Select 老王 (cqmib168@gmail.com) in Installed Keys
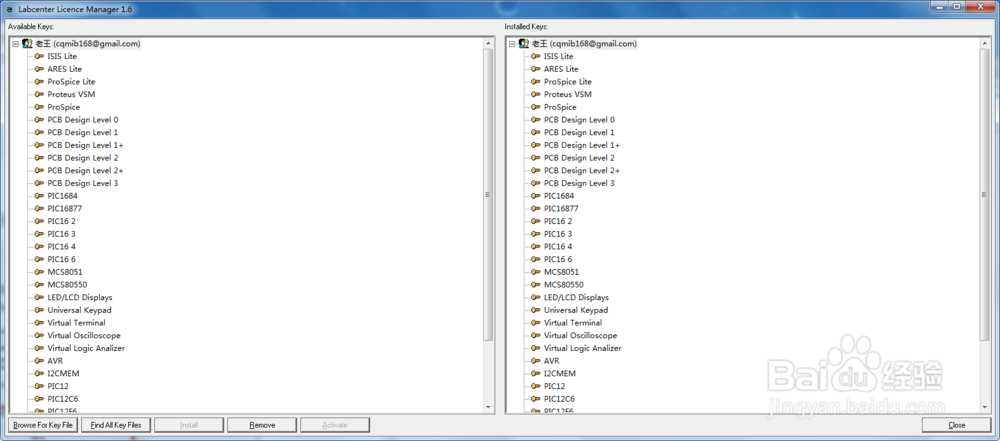 tap(585, 43)
